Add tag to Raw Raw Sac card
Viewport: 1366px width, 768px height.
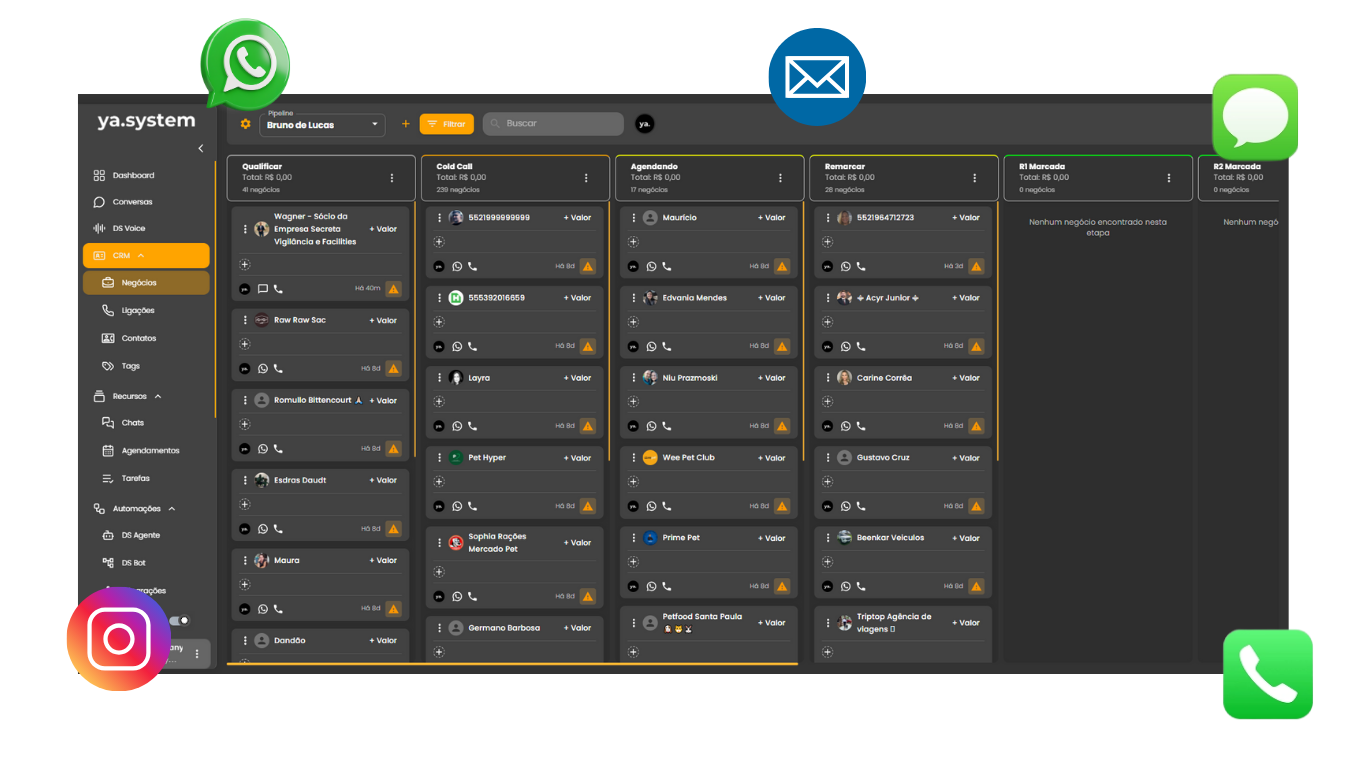coord(245,344)
